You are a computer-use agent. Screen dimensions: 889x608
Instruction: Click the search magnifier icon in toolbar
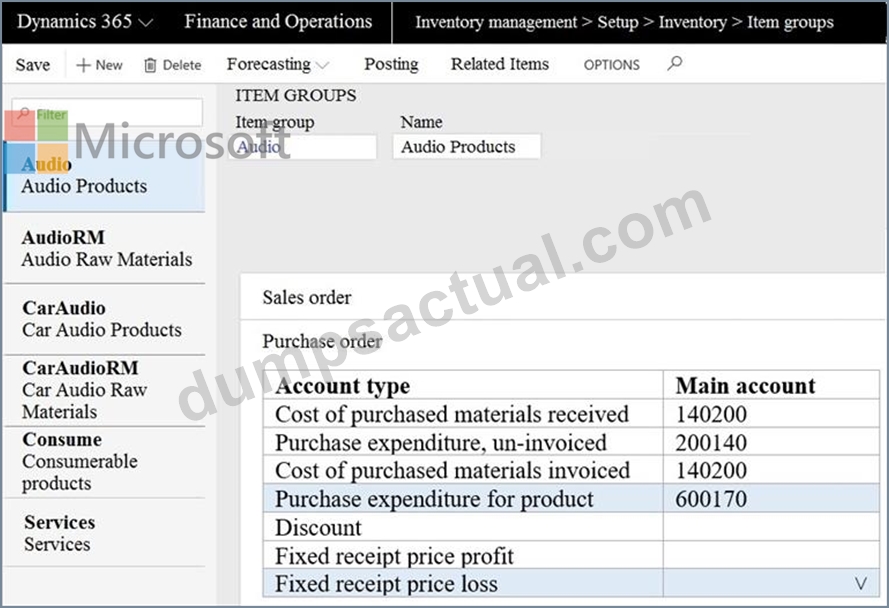click(675, 63)
